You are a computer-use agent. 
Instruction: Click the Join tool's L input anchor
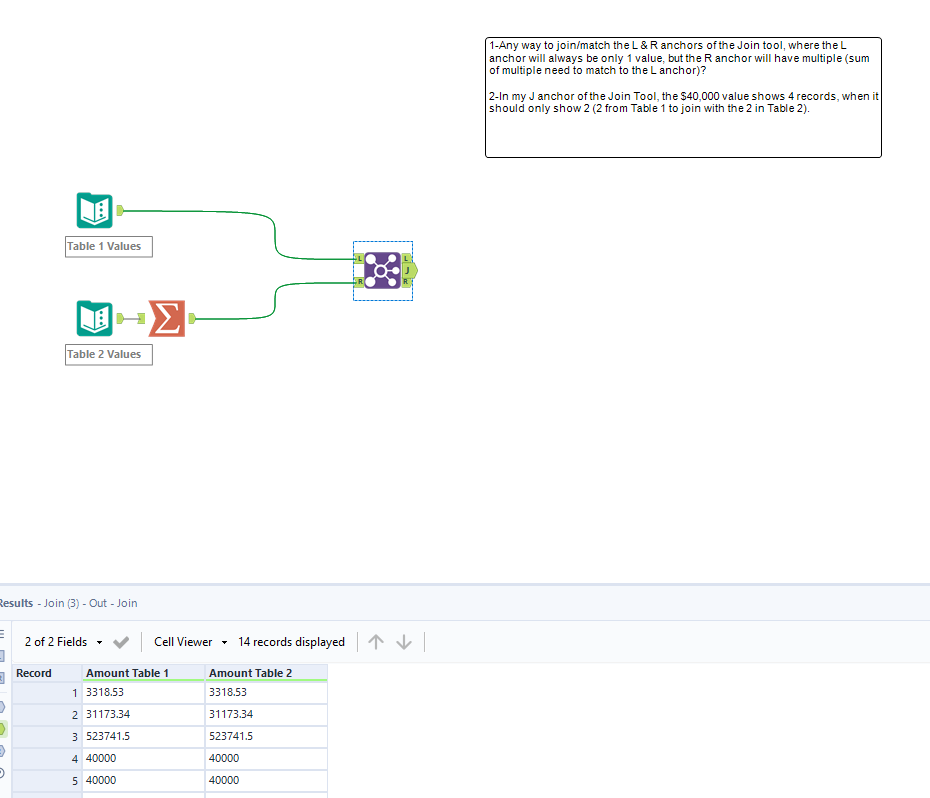click(x=359, y=259)
